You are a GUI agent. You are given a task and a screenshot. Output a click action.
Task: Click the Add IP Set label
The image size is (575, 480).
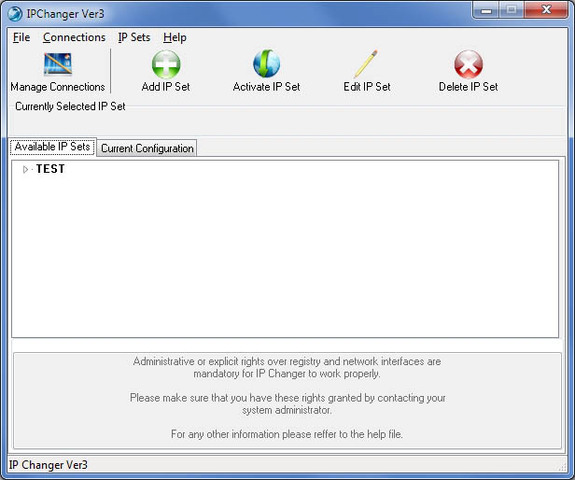166,87
